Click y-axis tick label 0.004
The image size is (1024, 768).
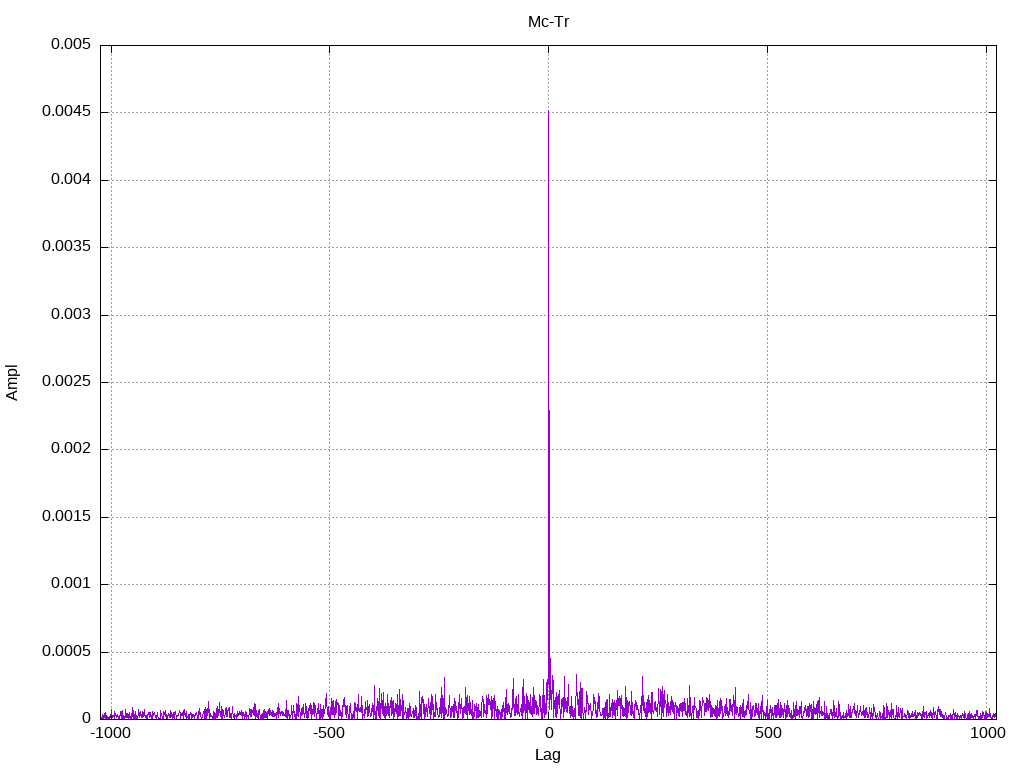click(x=71, y=179)
